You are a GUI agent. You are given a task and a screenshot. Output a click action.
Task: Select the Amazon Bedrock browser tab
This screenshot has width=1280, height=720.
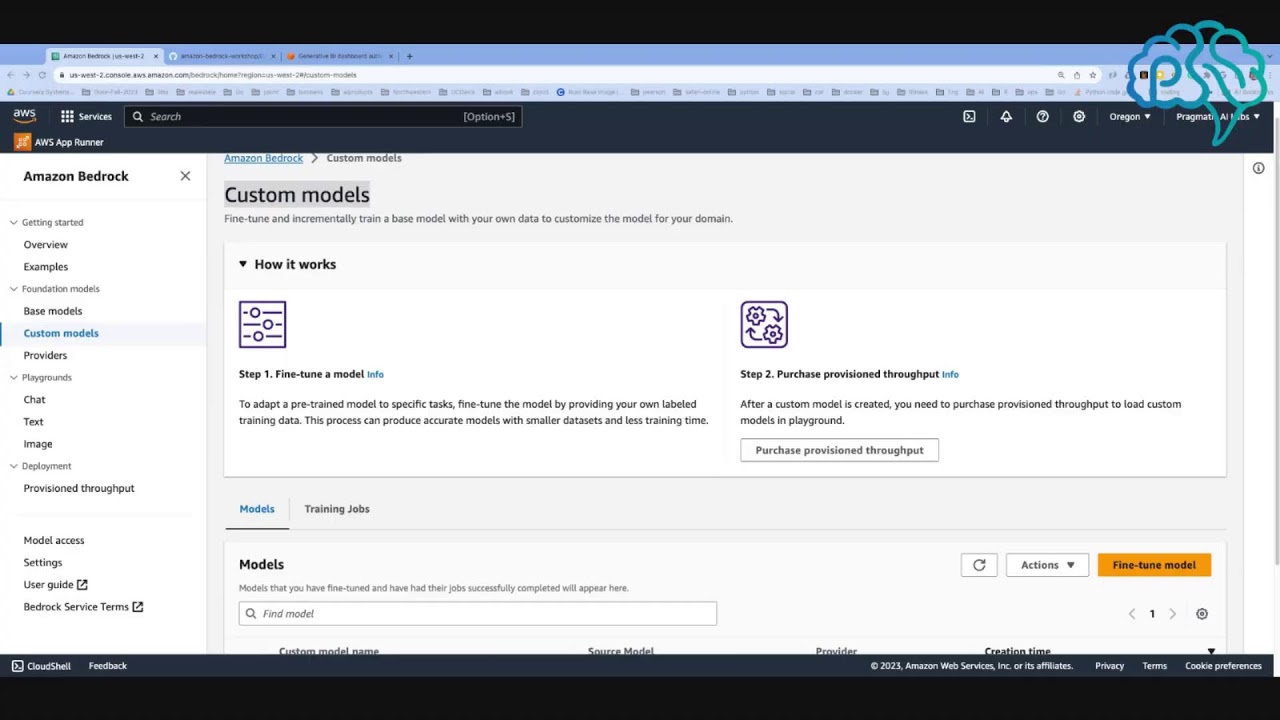(104, 56)
